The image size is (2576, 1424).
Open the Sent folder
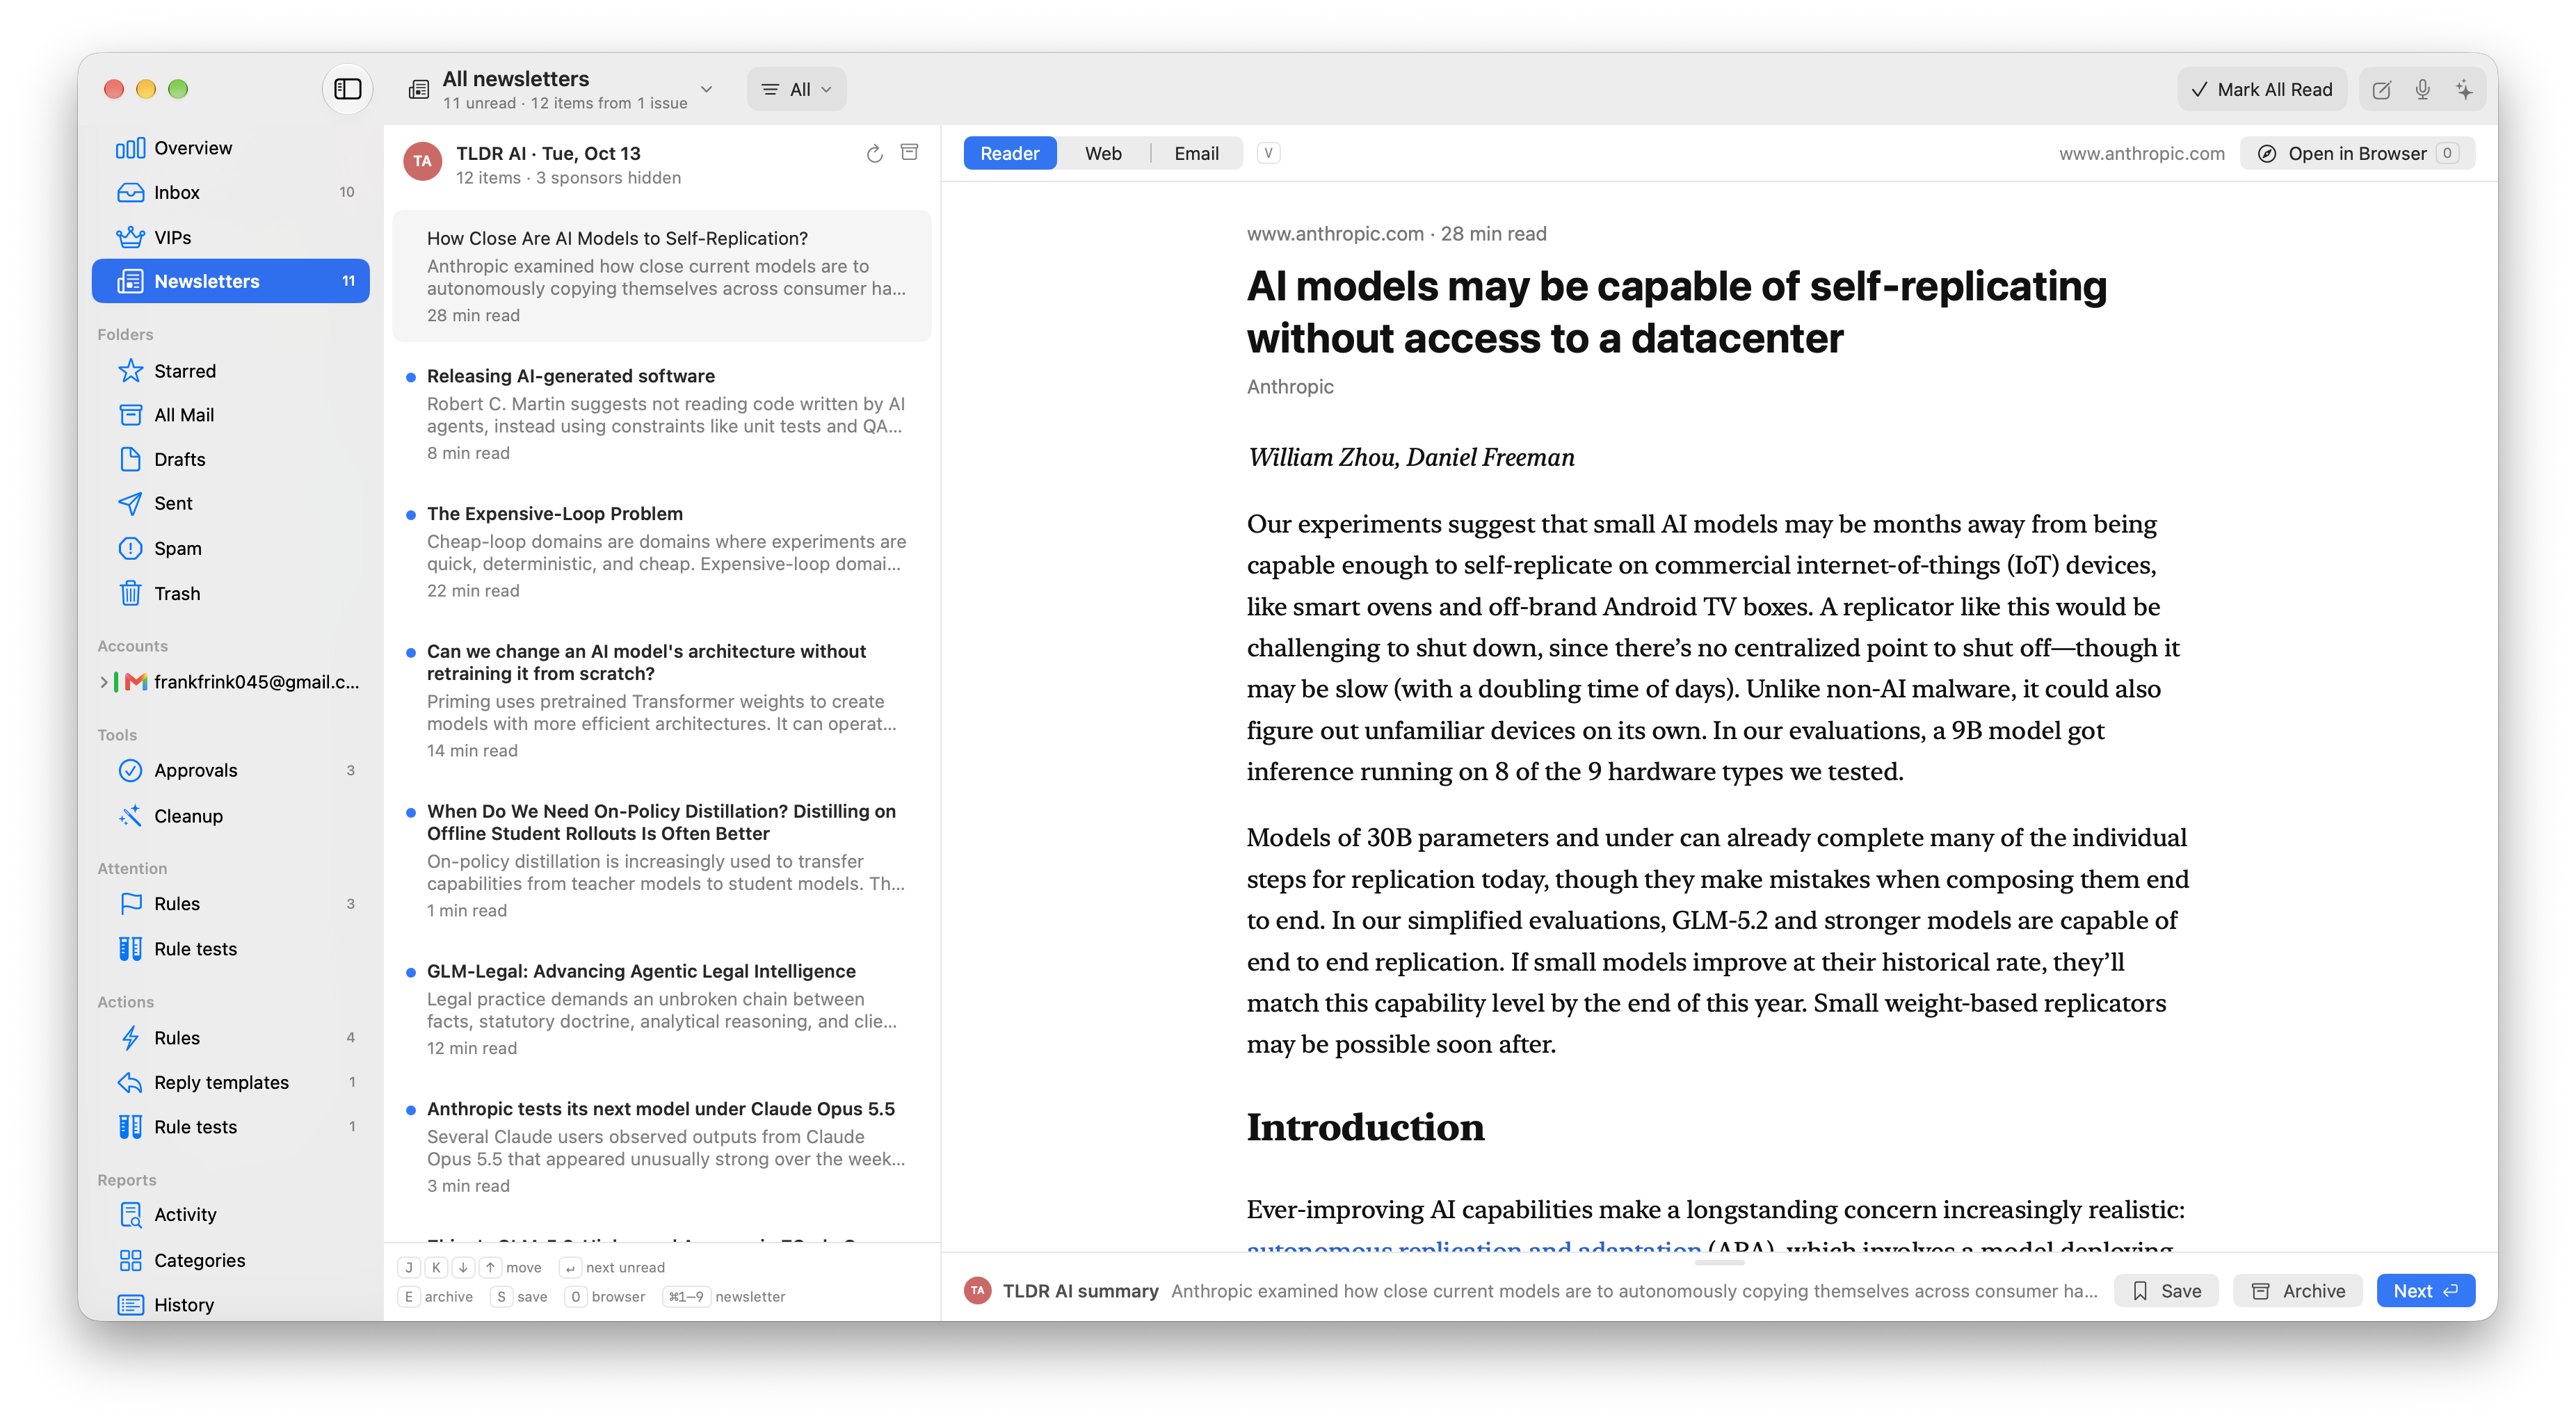tap(231, 503)
